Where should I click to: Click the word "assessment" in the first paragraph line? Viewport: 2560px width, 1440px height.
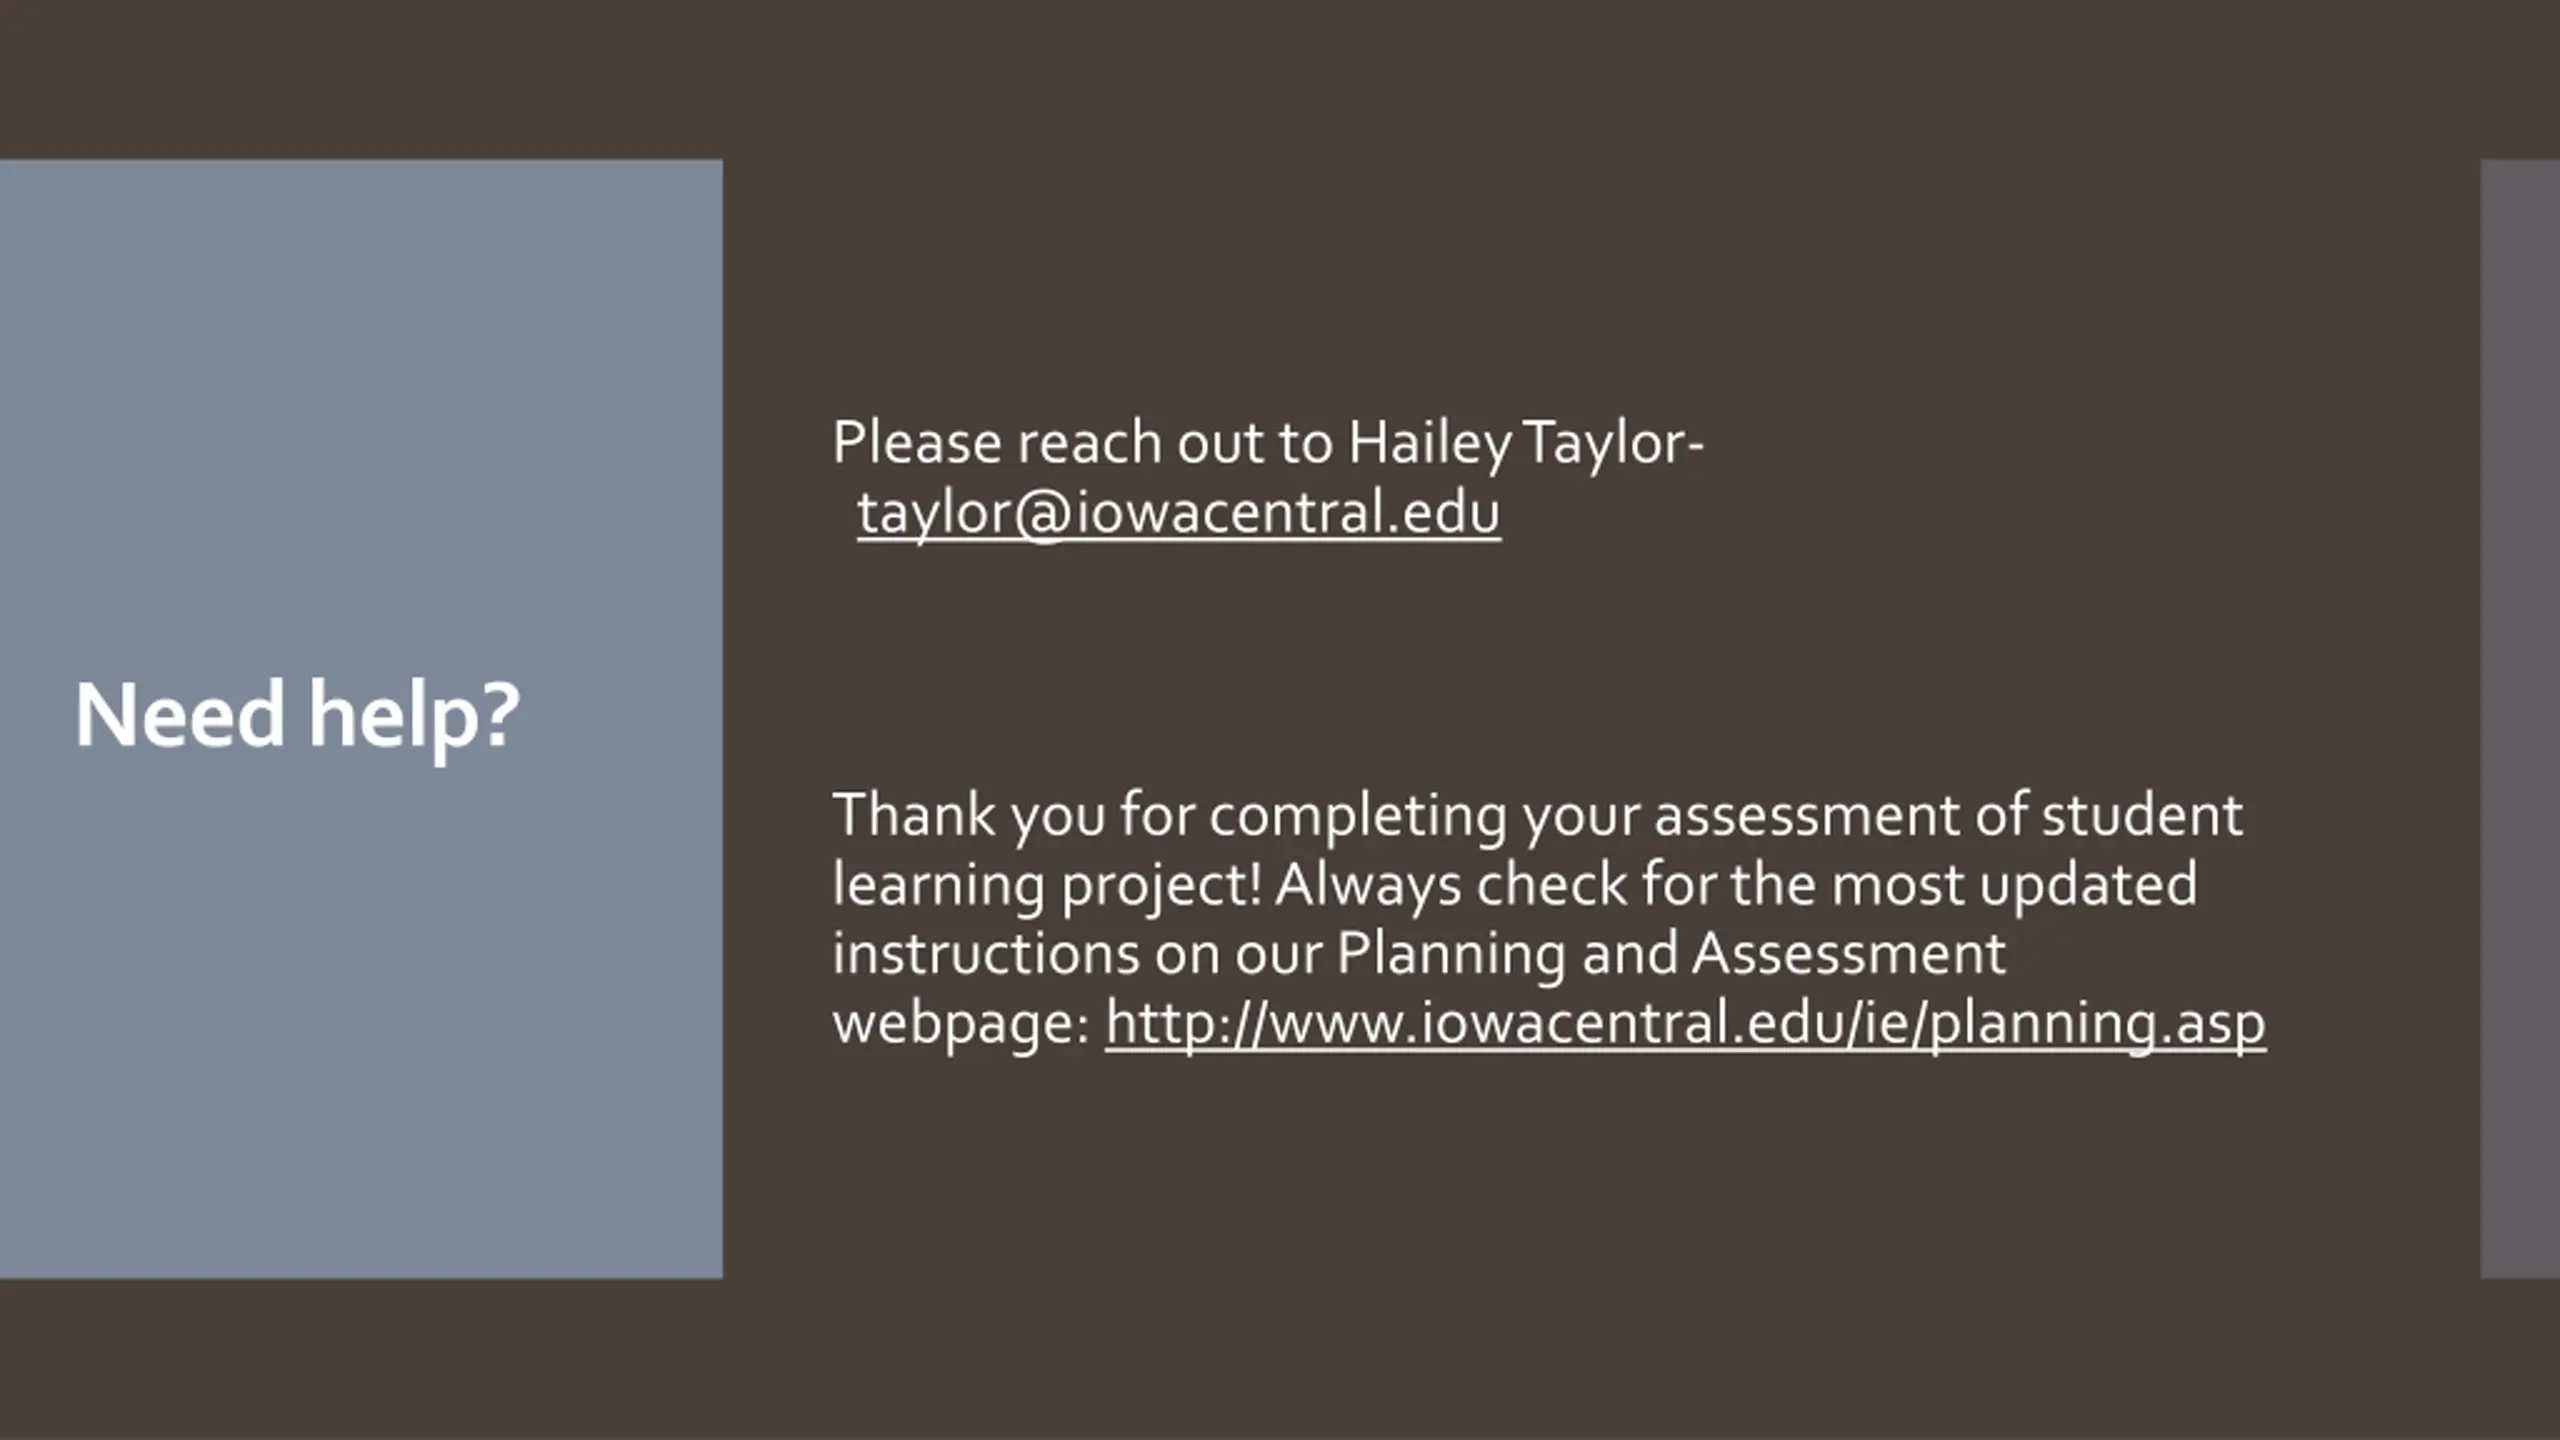click(1806, 816)
